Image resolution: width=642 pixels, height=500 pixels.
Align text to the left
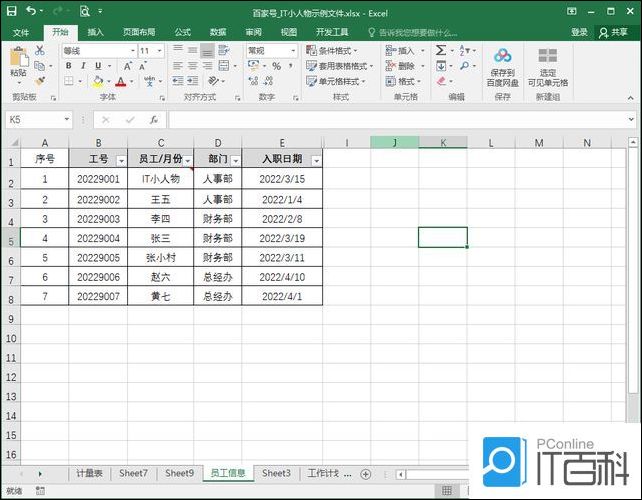[177, 66]
